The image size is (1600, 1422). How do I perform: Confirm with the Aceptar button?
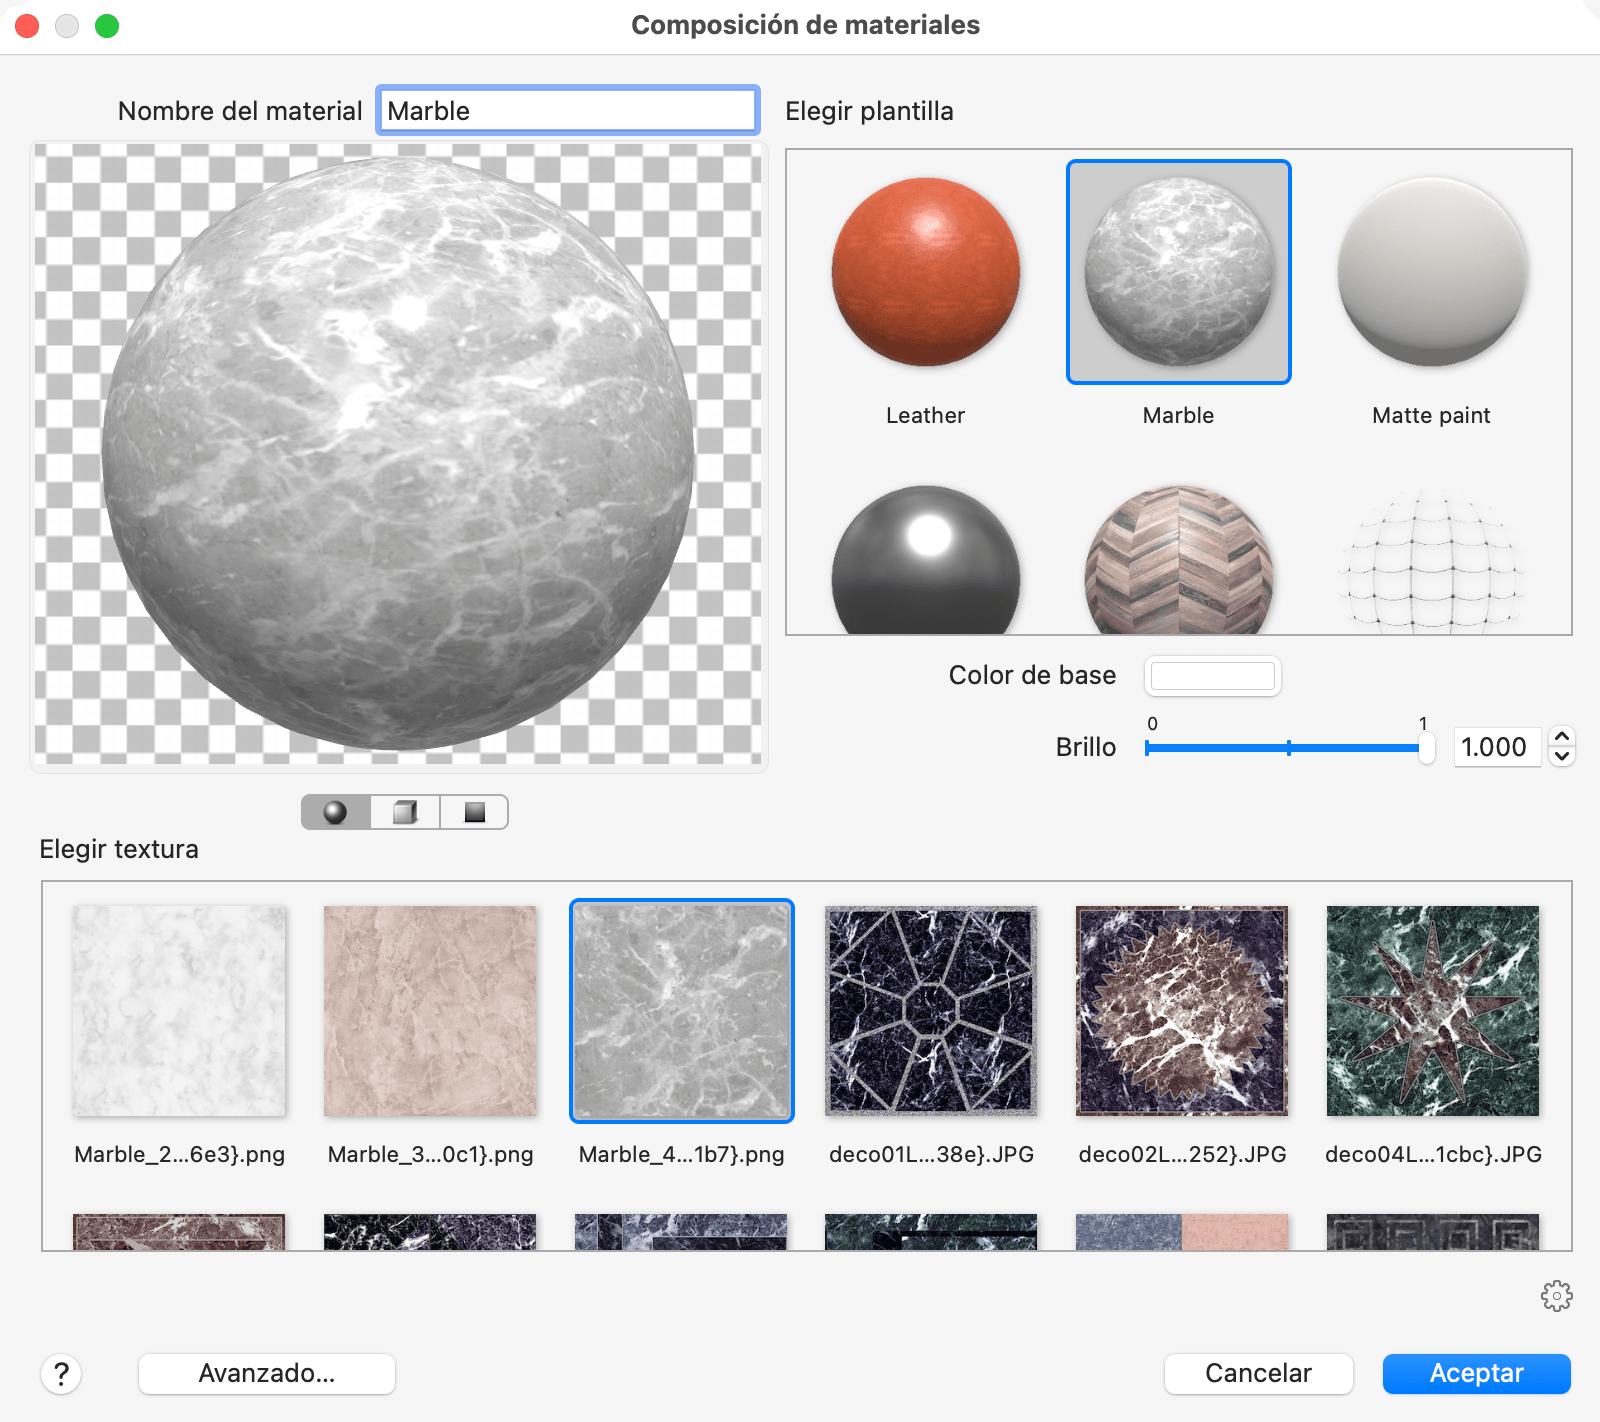[1476, 1374]
